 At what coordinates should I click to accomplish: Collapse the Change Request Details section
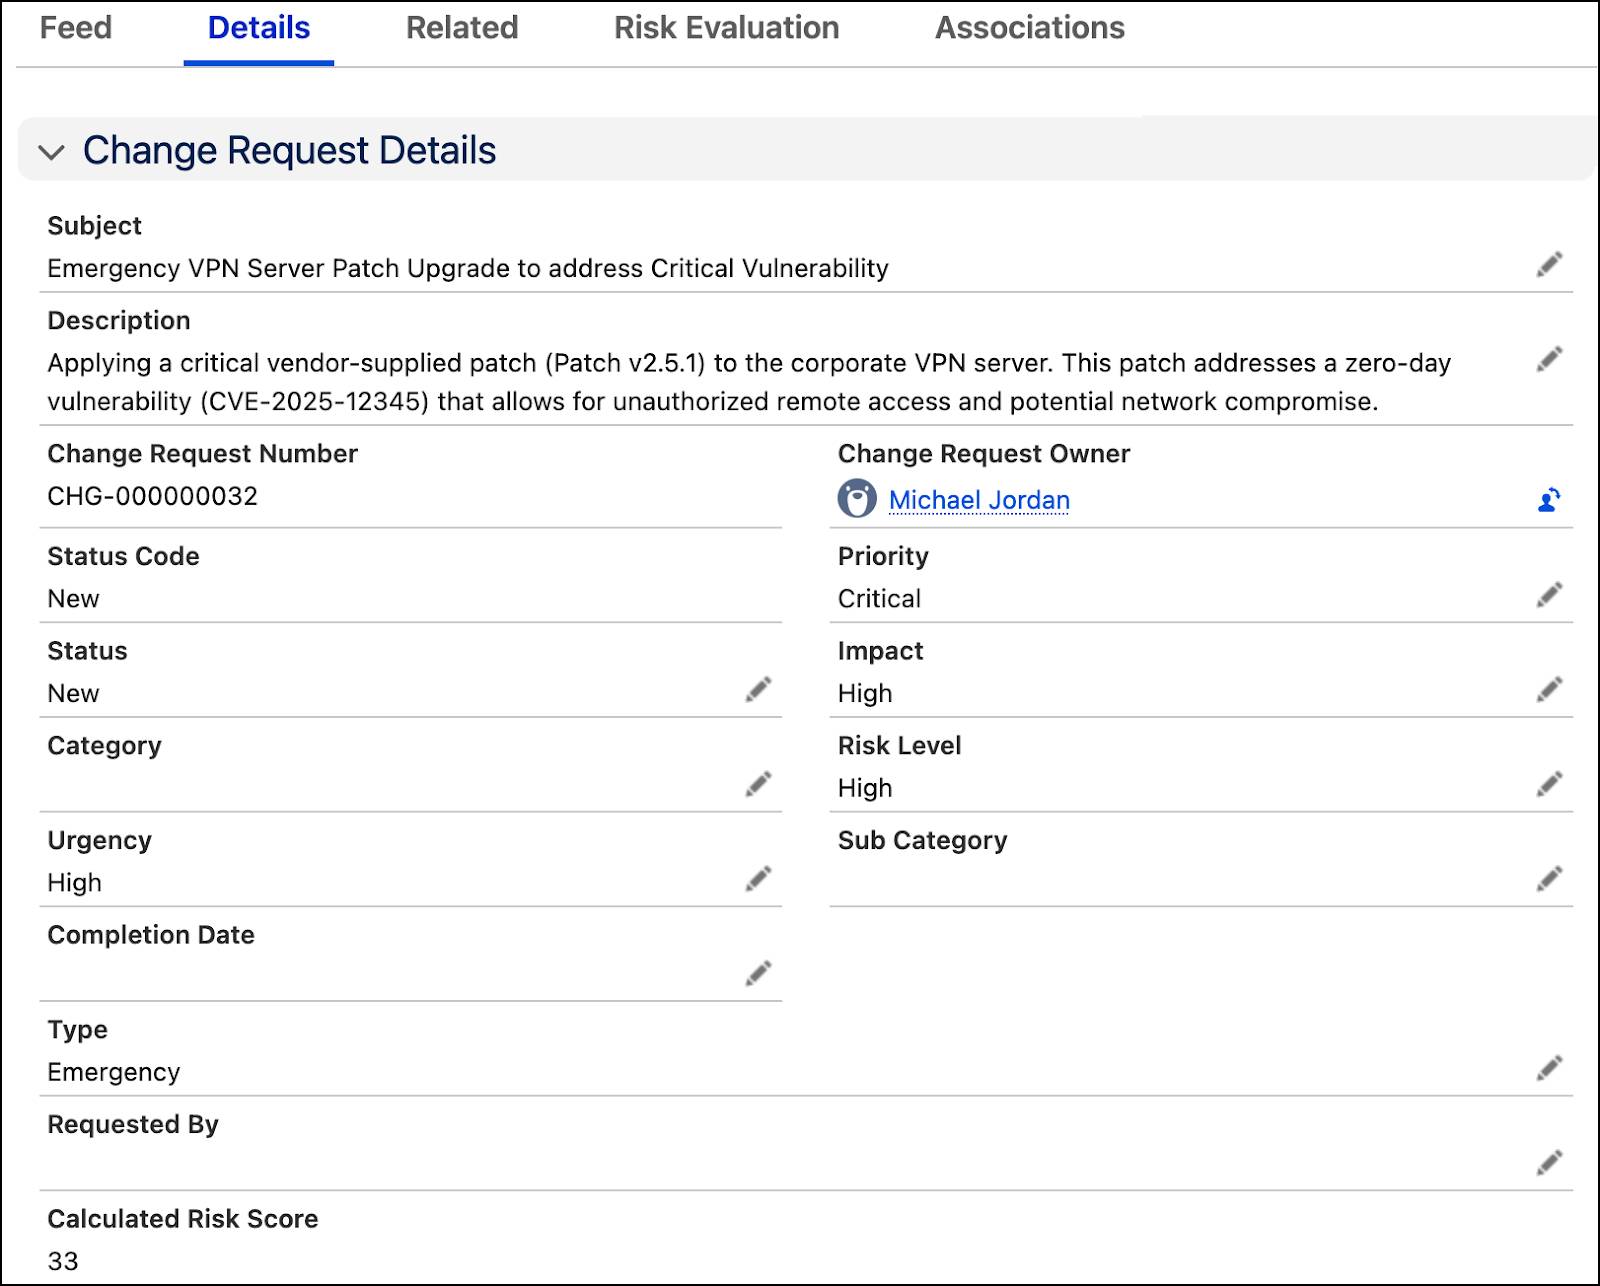coord(51,152)
